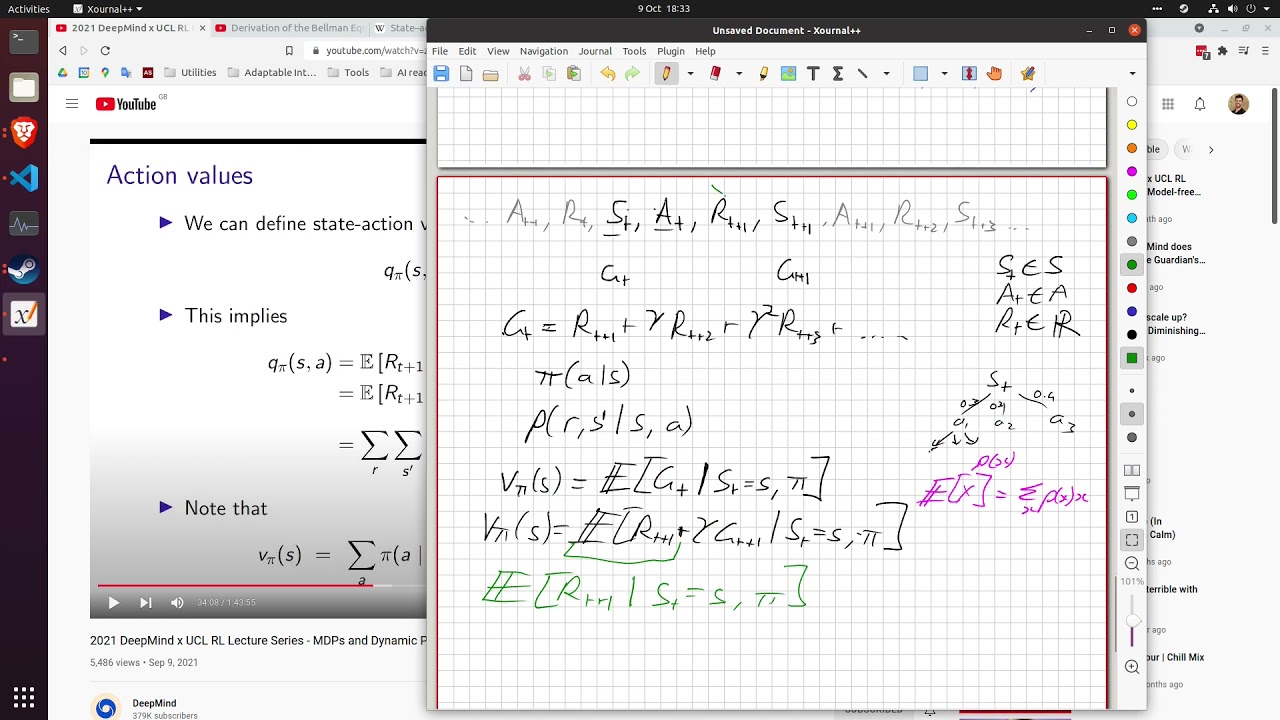This screenshot has height=720, width=1280.
Task: Select the Highlighter tool
Action: 764,73
